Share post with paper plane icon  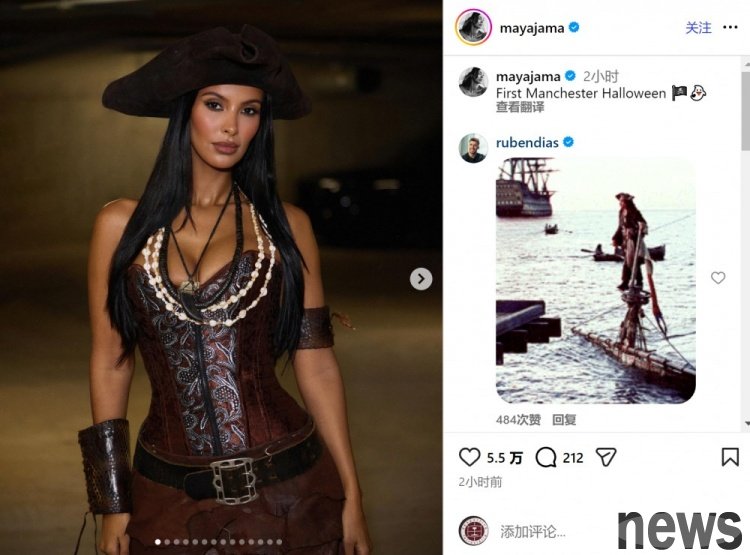(606, 457)
